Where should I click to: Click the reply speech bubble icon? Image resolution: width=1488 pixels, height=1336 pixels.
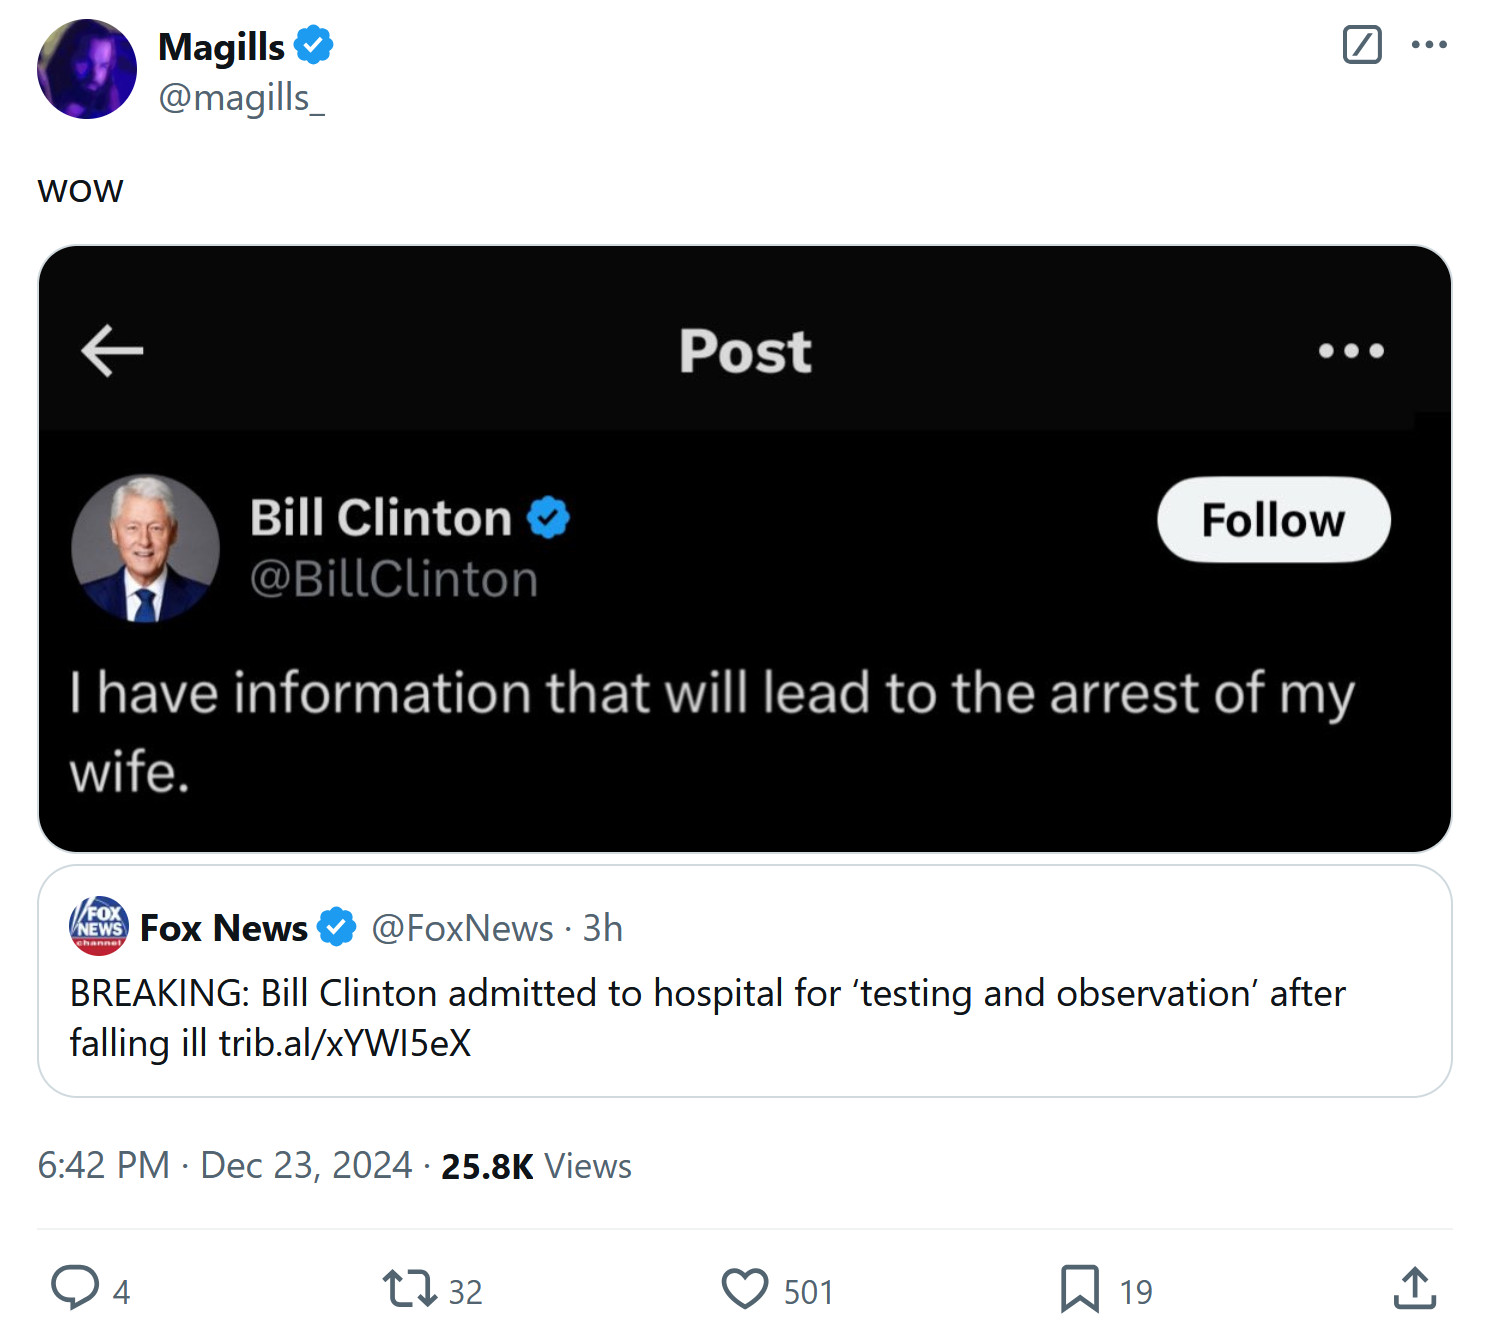click(x=75, y=1288)
